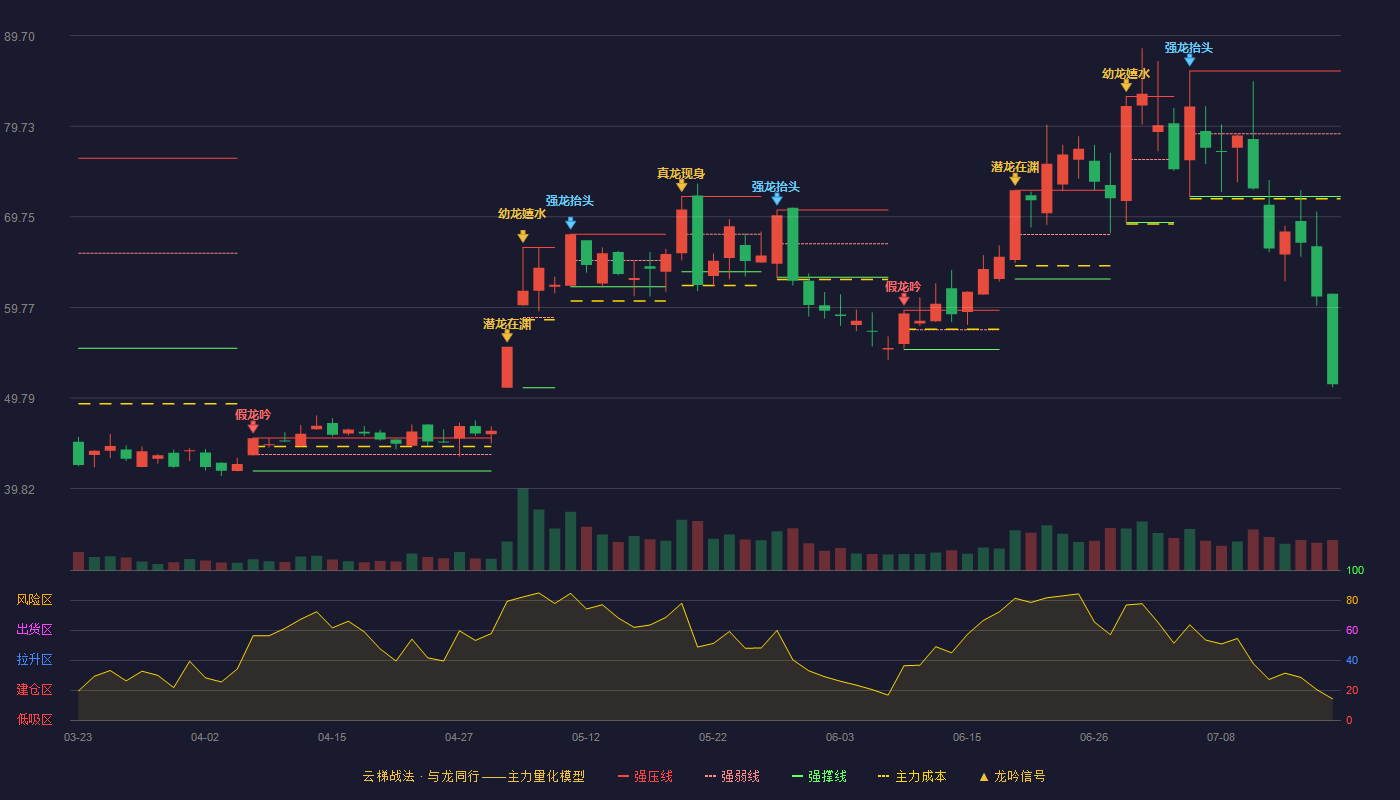1400x800 pixels.
Task: Click the 假龙吟 signal arrow near the 59.77 level
Action: pos(904,299)
